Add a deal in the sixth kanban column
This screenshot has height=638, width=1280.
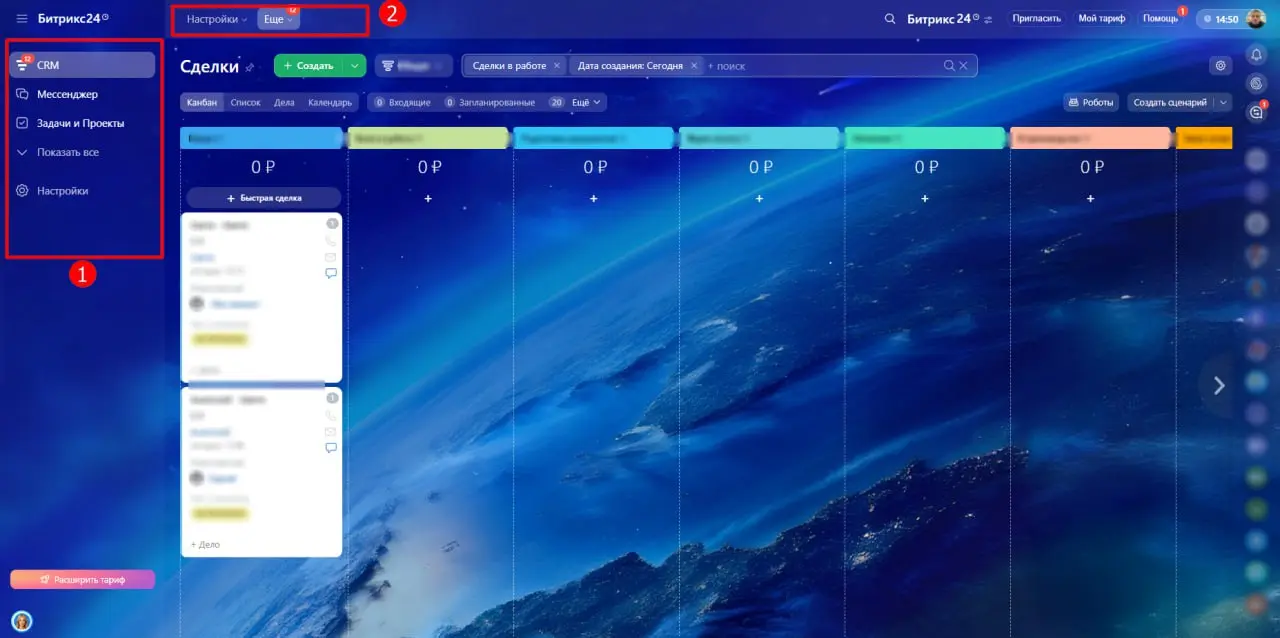point(1091,199)
